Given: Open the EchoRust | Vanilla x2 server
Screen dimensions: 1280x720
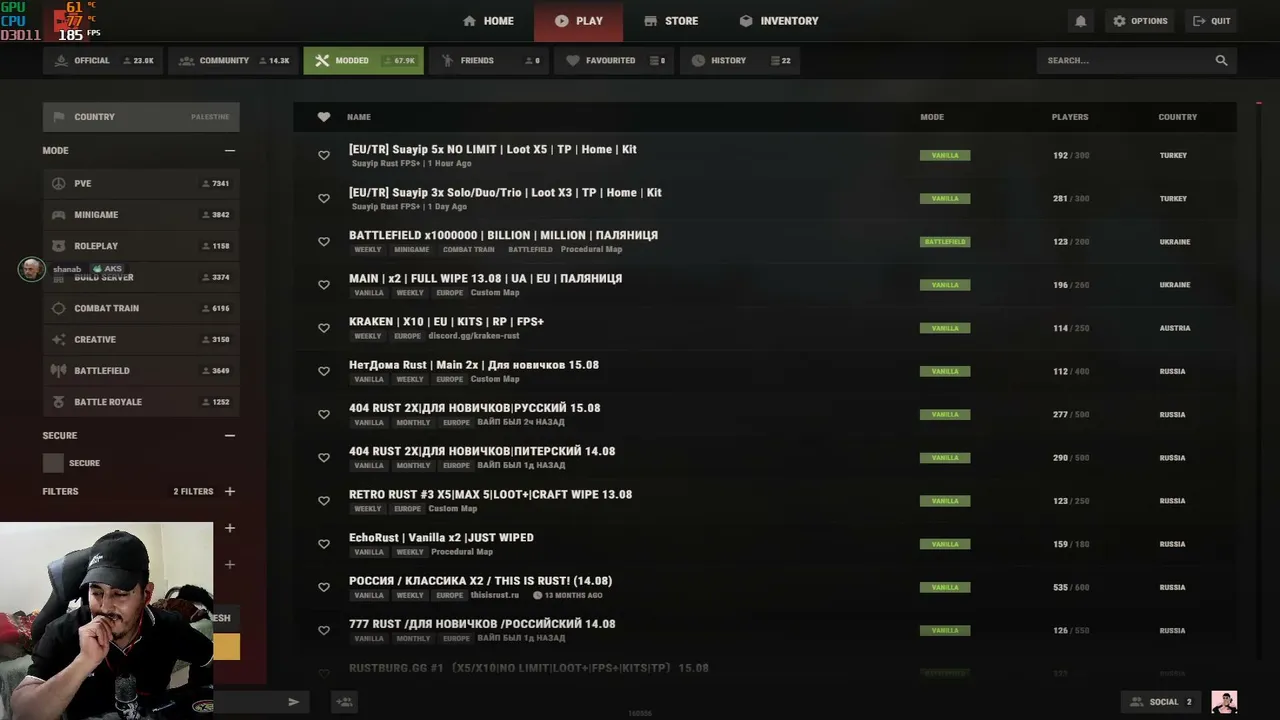Looking at the screenshot, I should [765, 544].
